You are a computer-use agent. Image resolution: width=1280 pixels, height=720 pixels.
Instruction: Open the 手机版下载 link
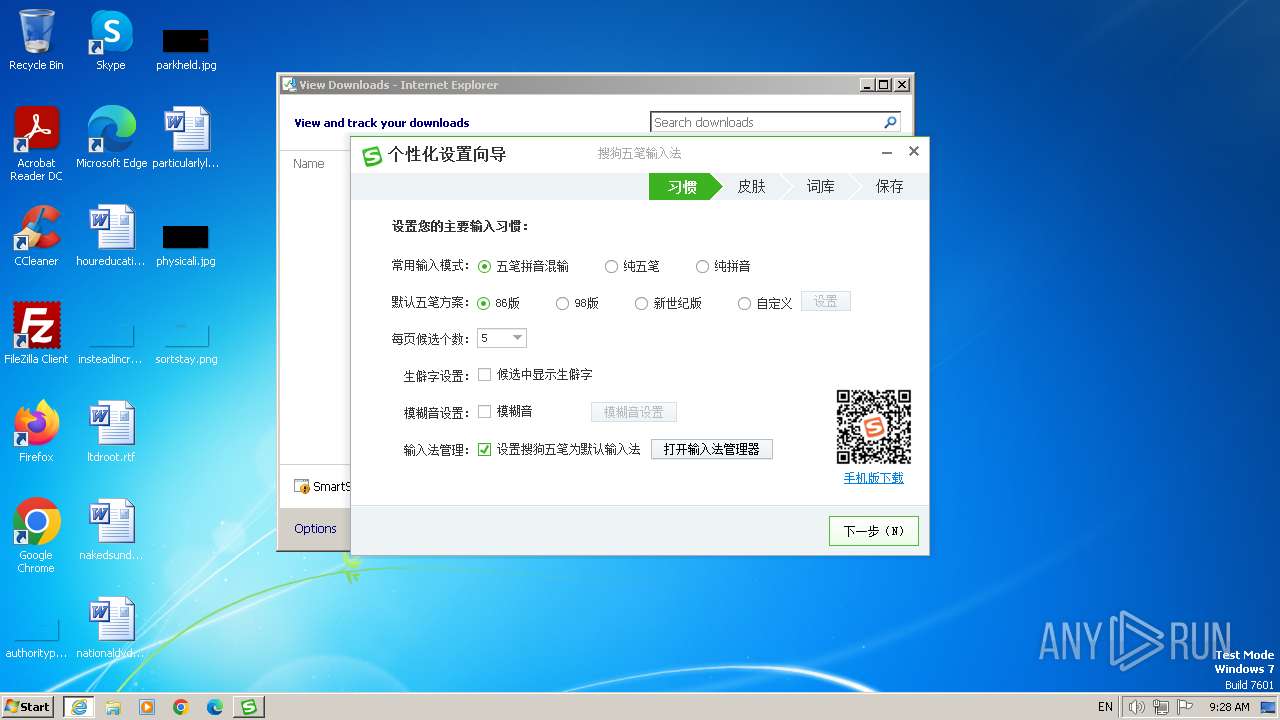[x=873, y=478]
